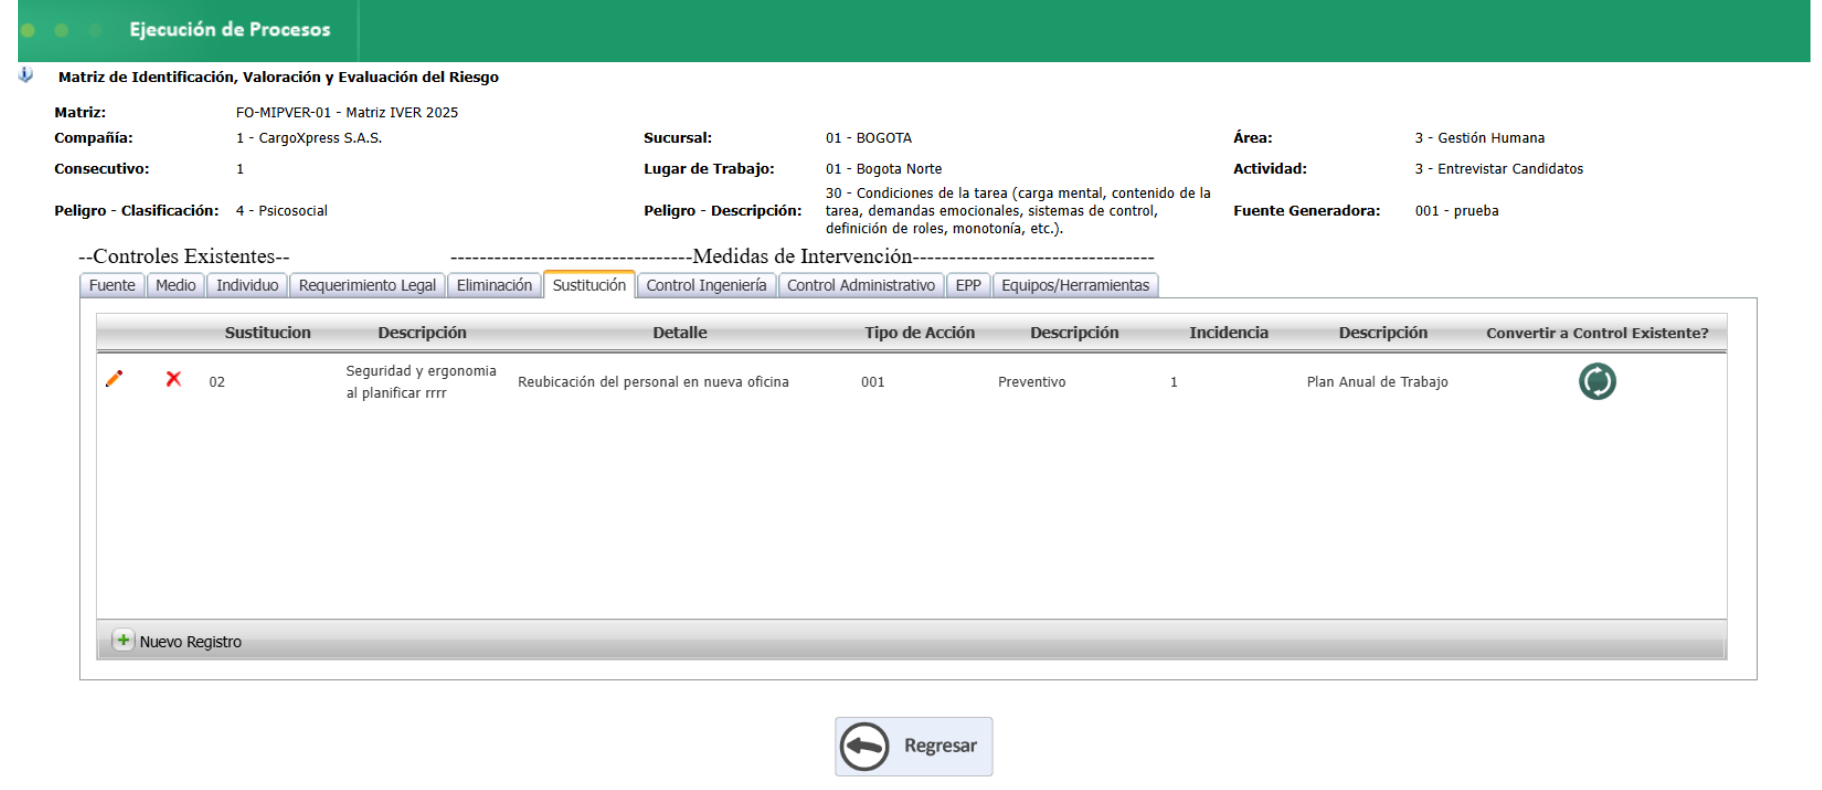The width and height of the screenshot is (1822, 790).
Task: Click the Lugar de Trabajo value '01 - Bogota Norte'
Action: coord(884,169)
